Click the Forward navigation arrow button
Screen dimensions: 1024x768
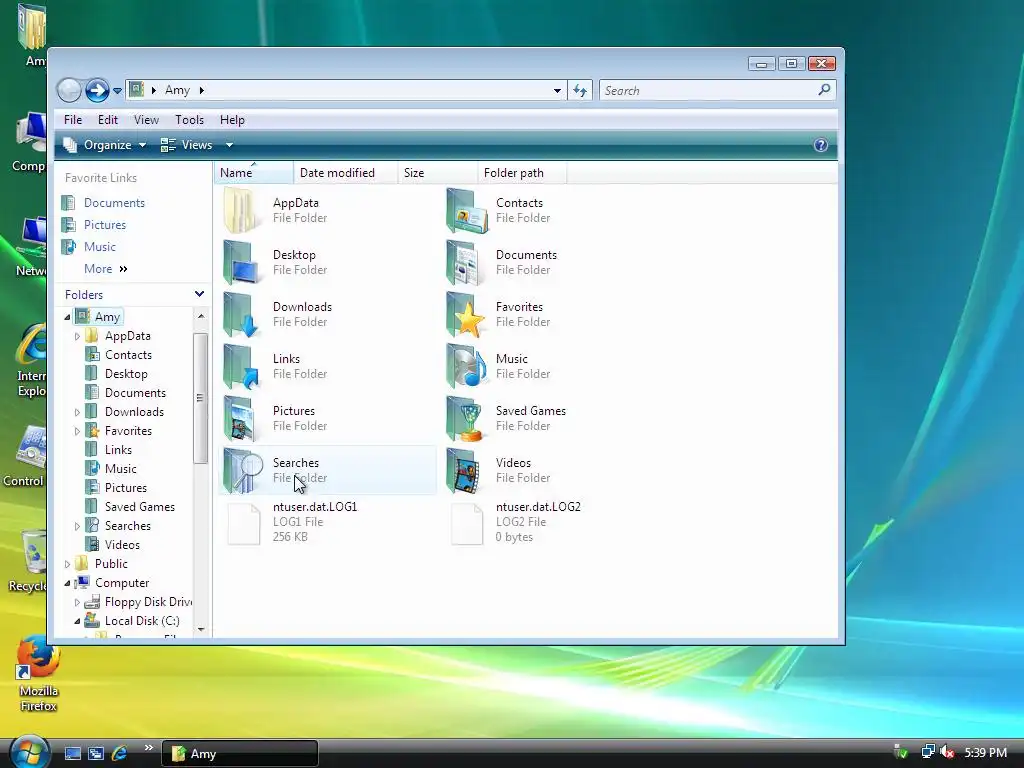pos(97,90)
